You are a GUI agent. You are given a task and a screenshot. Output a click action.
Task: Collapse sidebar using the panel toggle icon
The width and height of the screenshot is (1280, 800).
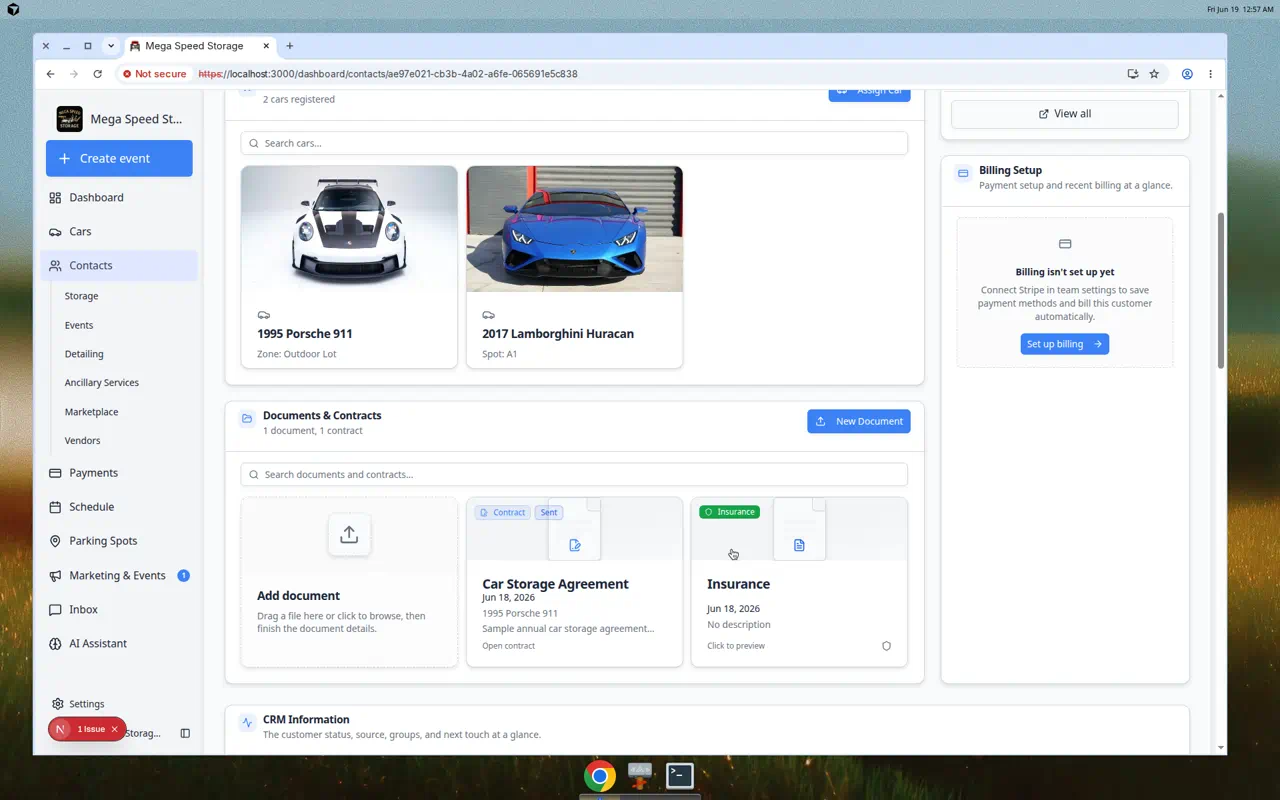tap(185, 733)
